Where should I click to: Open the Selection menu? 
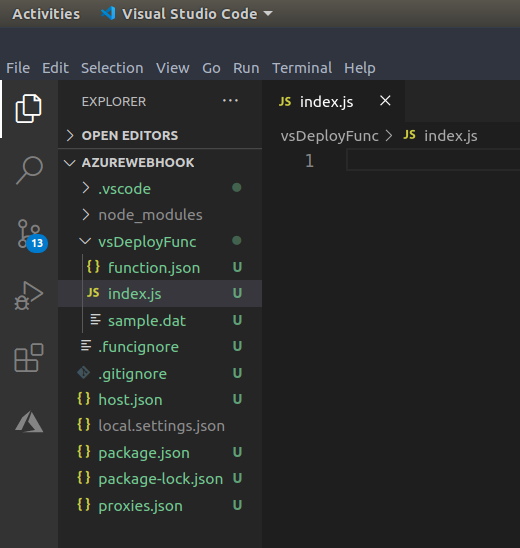pyautogui.click(x=112, y=68)
